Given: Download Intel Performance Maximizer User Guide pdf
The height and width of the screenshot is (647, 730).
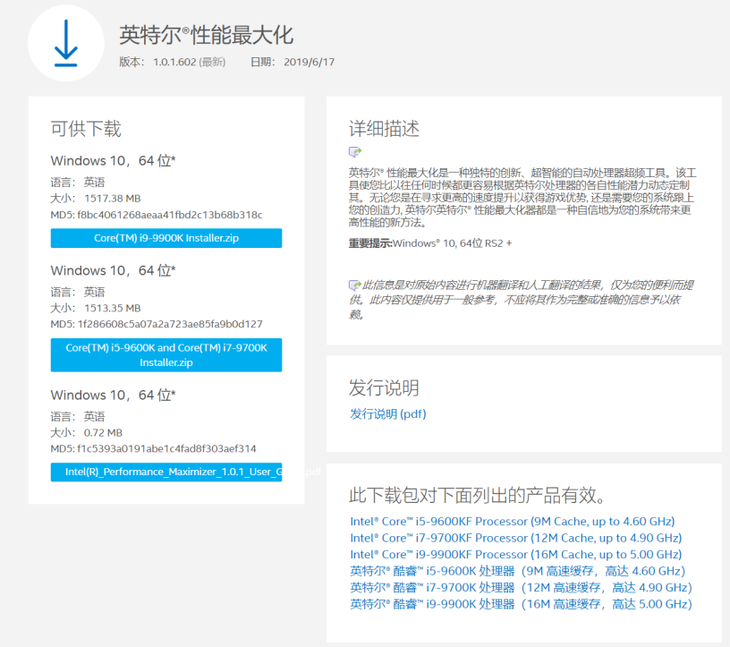Looking at the screenshot, I should (x=166, y=472).
